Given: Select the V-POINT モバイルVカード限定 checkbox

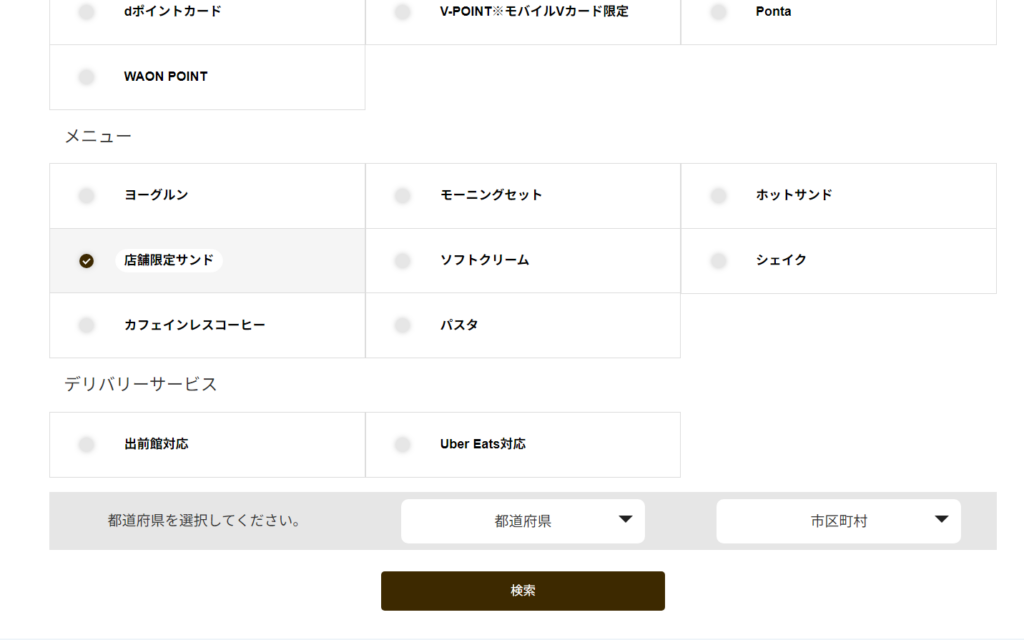Looking at the screenshot, I should pos(402,12).
